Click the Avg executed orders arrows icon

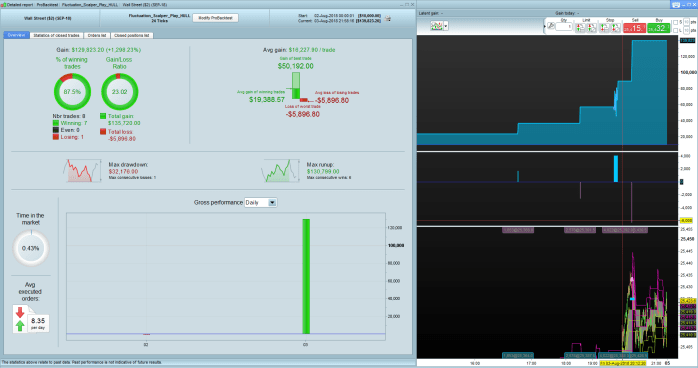[x=20, y=319]
